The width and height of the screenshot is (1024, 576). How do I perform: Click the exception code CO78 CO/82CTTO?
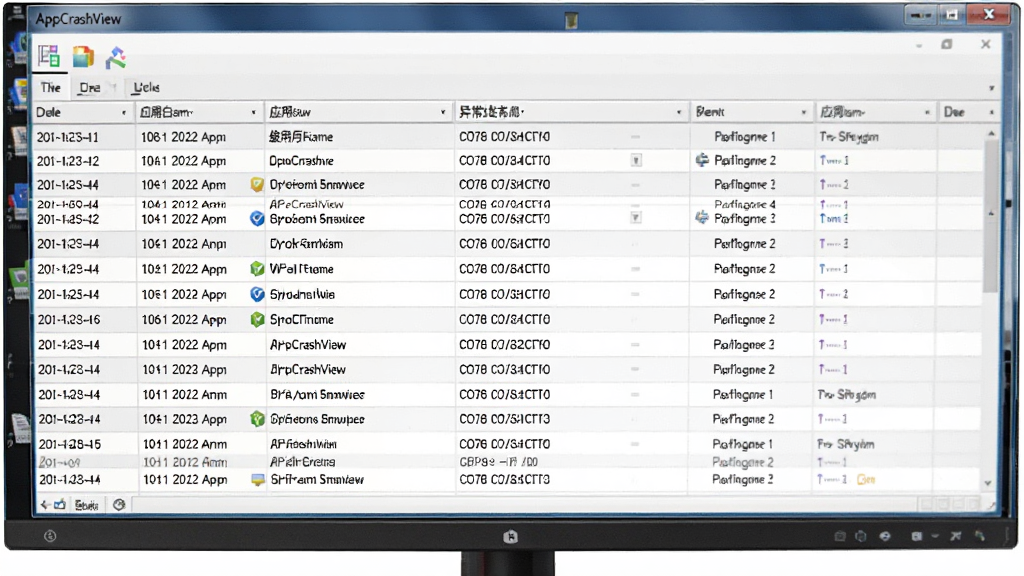pos(504,345)
